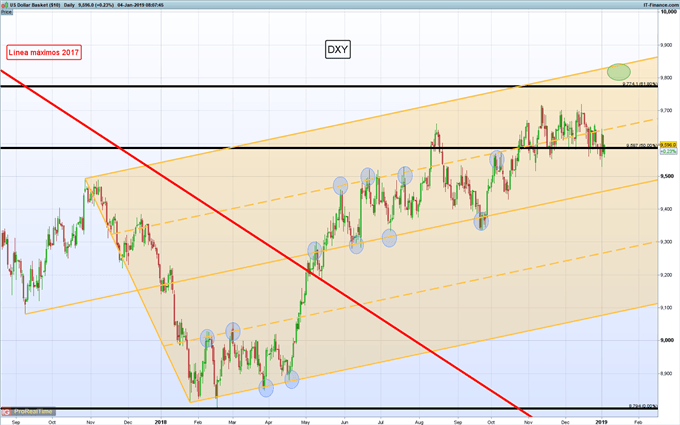
Task: Click the 9,000 price axis label
Action: [x=667, y=340]
